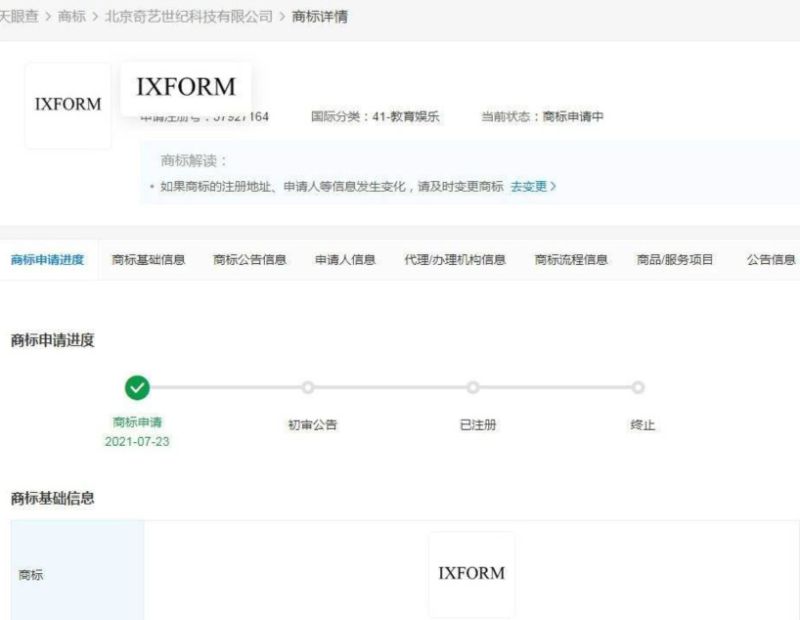Switch to the 商标基础信息 tab
The image size is (800, 620).
coord(148,260)
